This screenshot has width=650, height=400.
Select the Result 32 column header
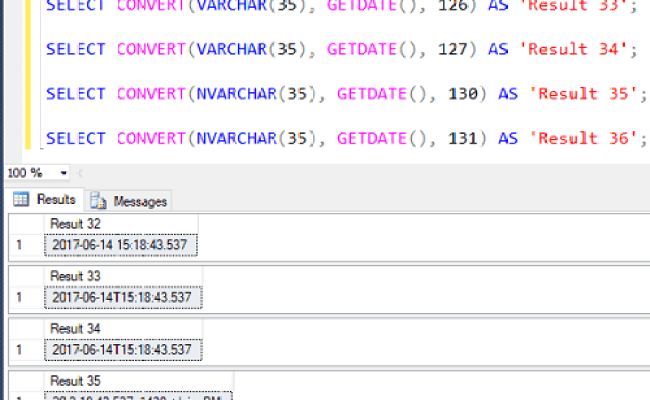click(x=121, y=224)
